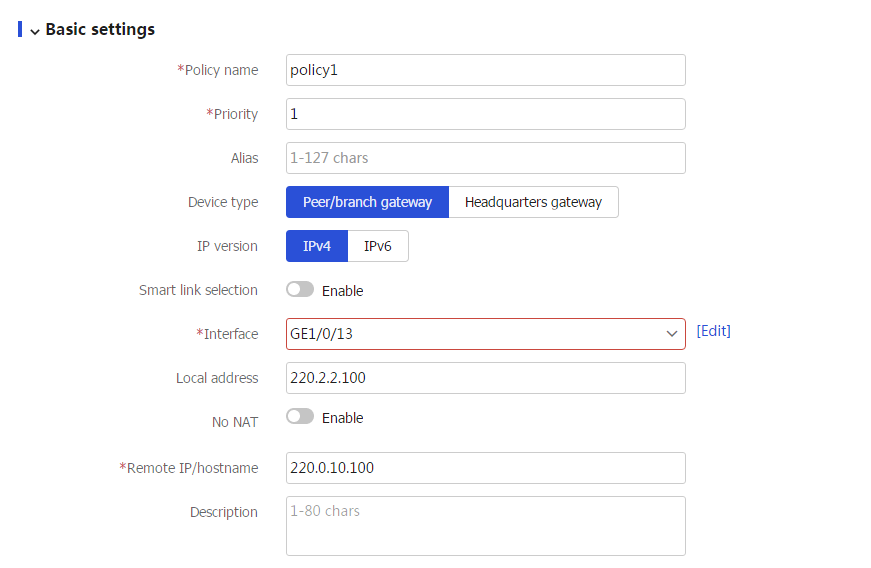
Task: Open the Interface dropdown showing GE1/0/13
Action: pos(485,334)
